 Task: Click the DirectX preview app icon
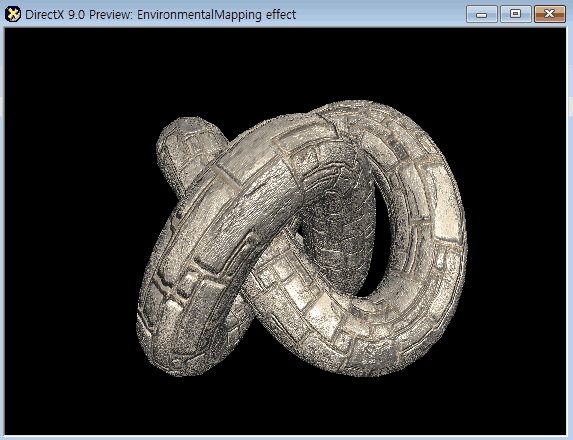[x=13, y=15]
